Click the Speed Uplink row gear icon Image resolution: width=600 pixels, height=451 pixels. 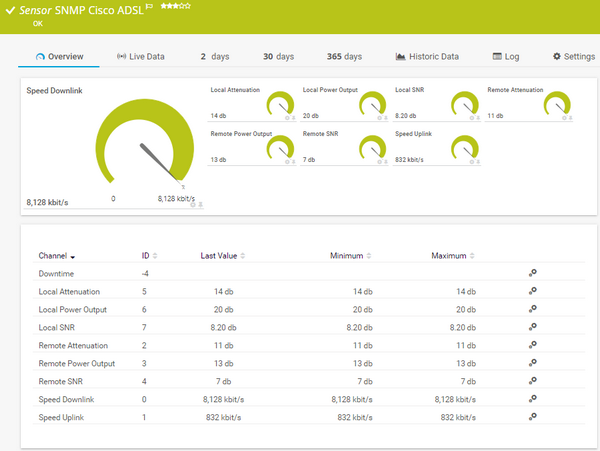point(533,416)
